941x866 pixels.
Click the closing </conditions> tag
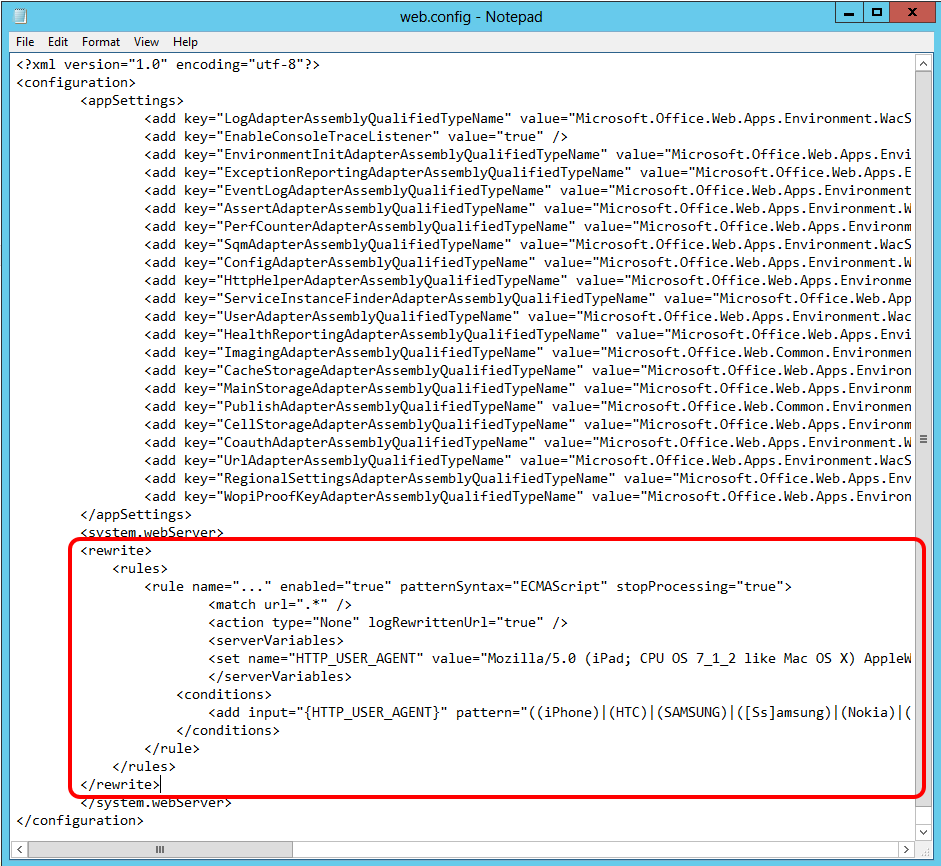[x=228, y=730]
